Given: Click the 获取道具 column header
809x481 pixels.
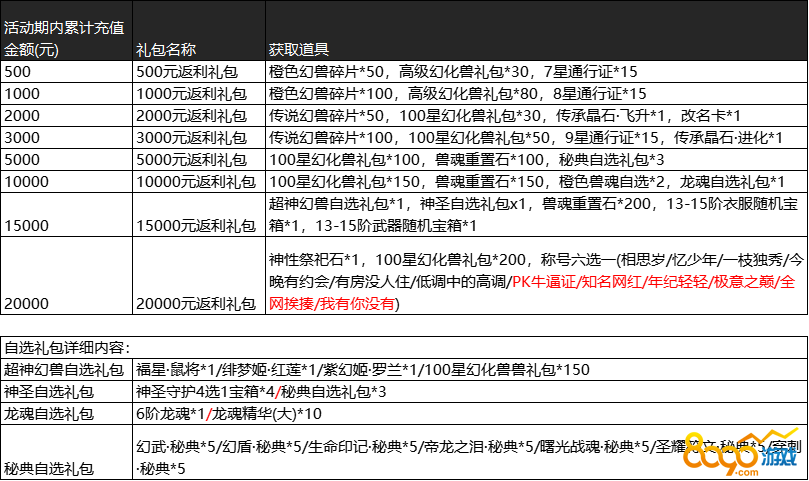Looking at the screenshot, I should tap(299, 49).
